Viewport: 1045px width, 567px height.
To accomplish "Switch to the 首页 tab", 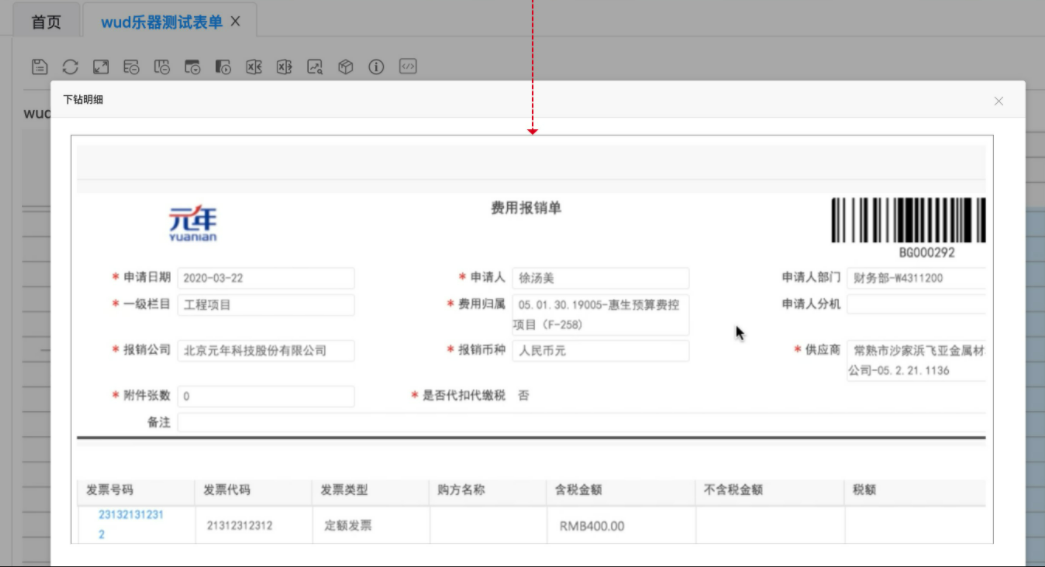I will click(46, 21).
